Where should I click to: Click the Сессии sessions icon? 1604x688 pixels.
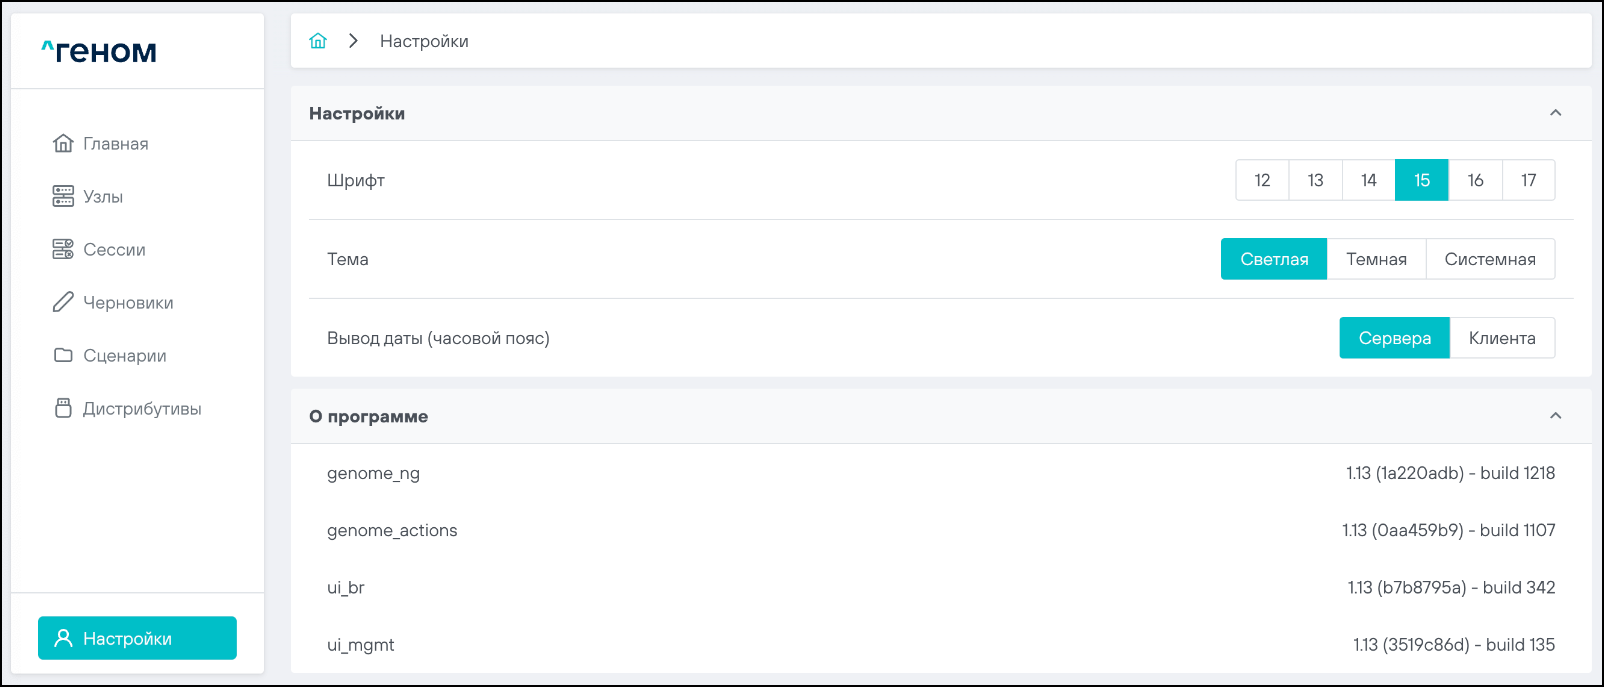coord(63,250)
